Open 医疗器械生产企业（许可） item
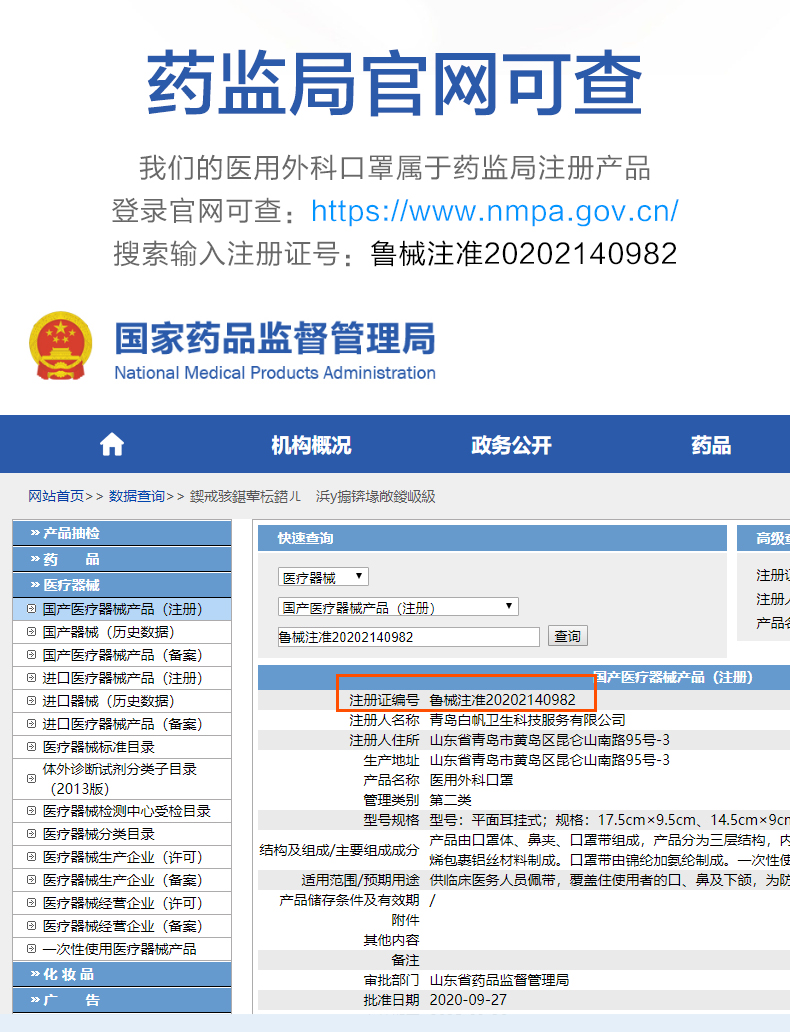 click(x=122, y=857)
